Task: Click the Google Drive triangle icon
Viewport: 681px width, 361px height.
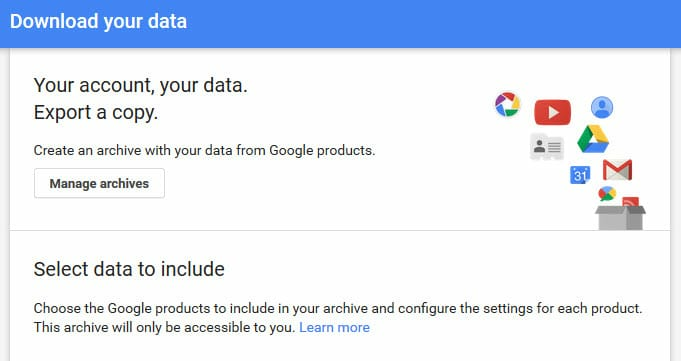Action: [593, 139]
